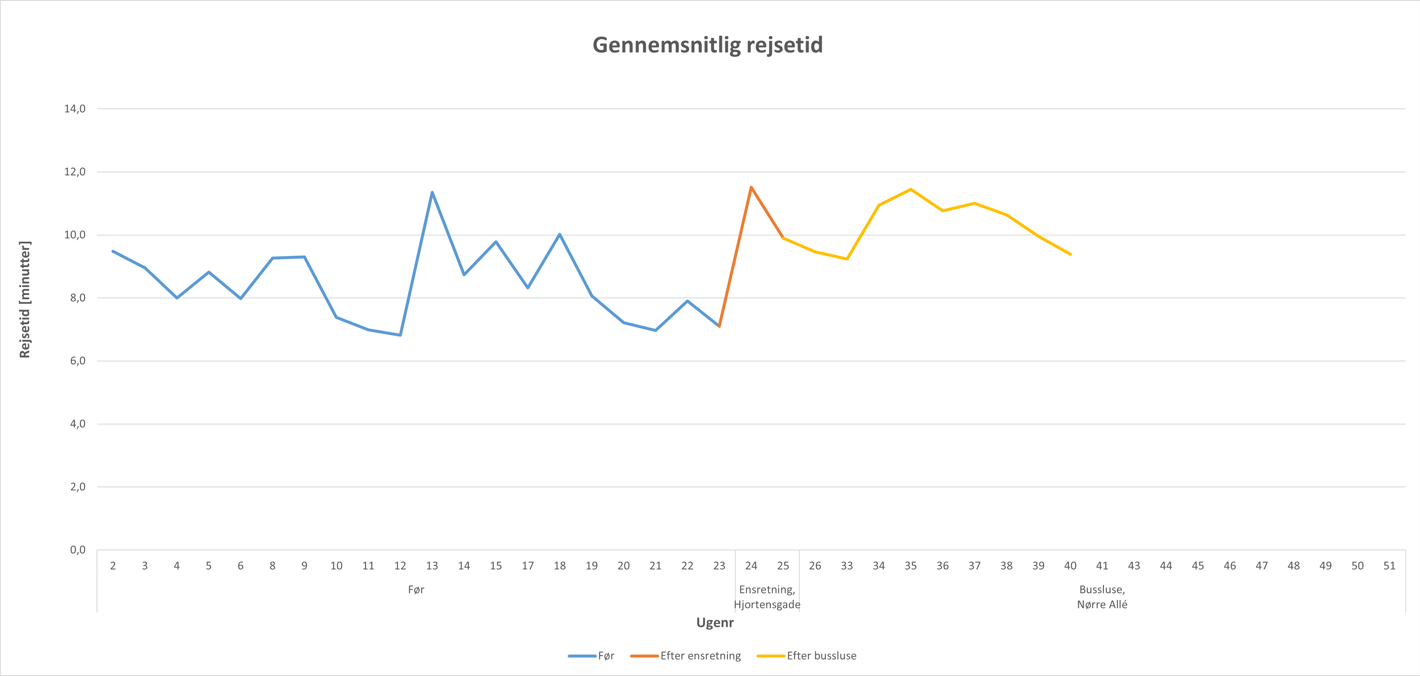
Task: Click the chart title "Gennemsnitlig rejsetid"
Action: tap(707, 45)
